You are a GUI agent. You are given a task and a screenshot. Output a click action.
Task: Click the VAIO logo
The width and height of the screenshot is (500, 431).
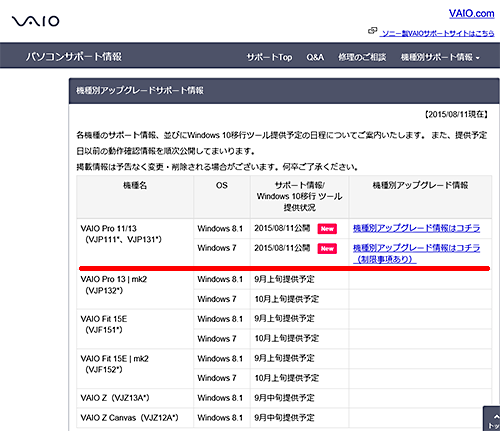(x=36, y=21)
